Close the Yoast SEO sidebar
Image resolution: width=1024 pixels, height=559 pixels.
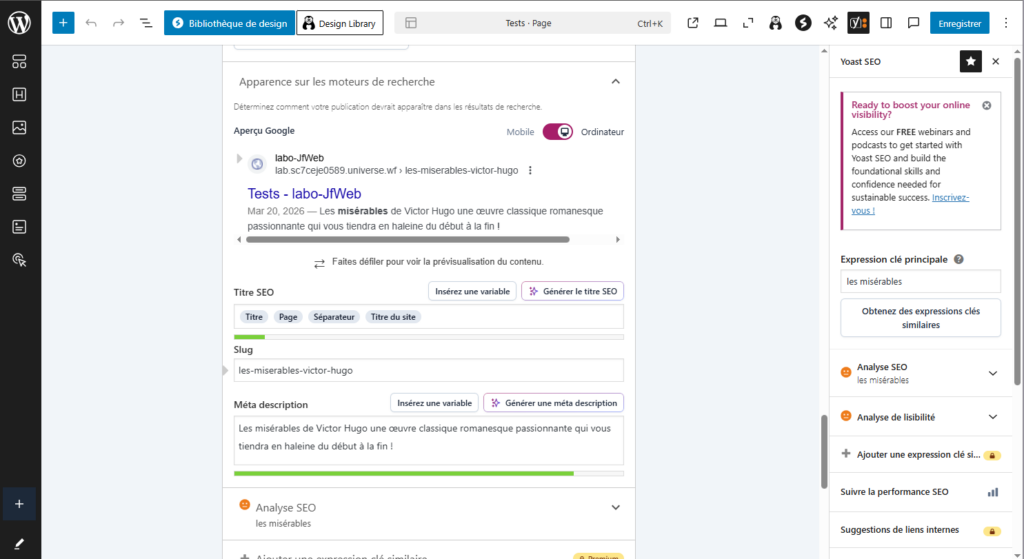click(995, 61)
